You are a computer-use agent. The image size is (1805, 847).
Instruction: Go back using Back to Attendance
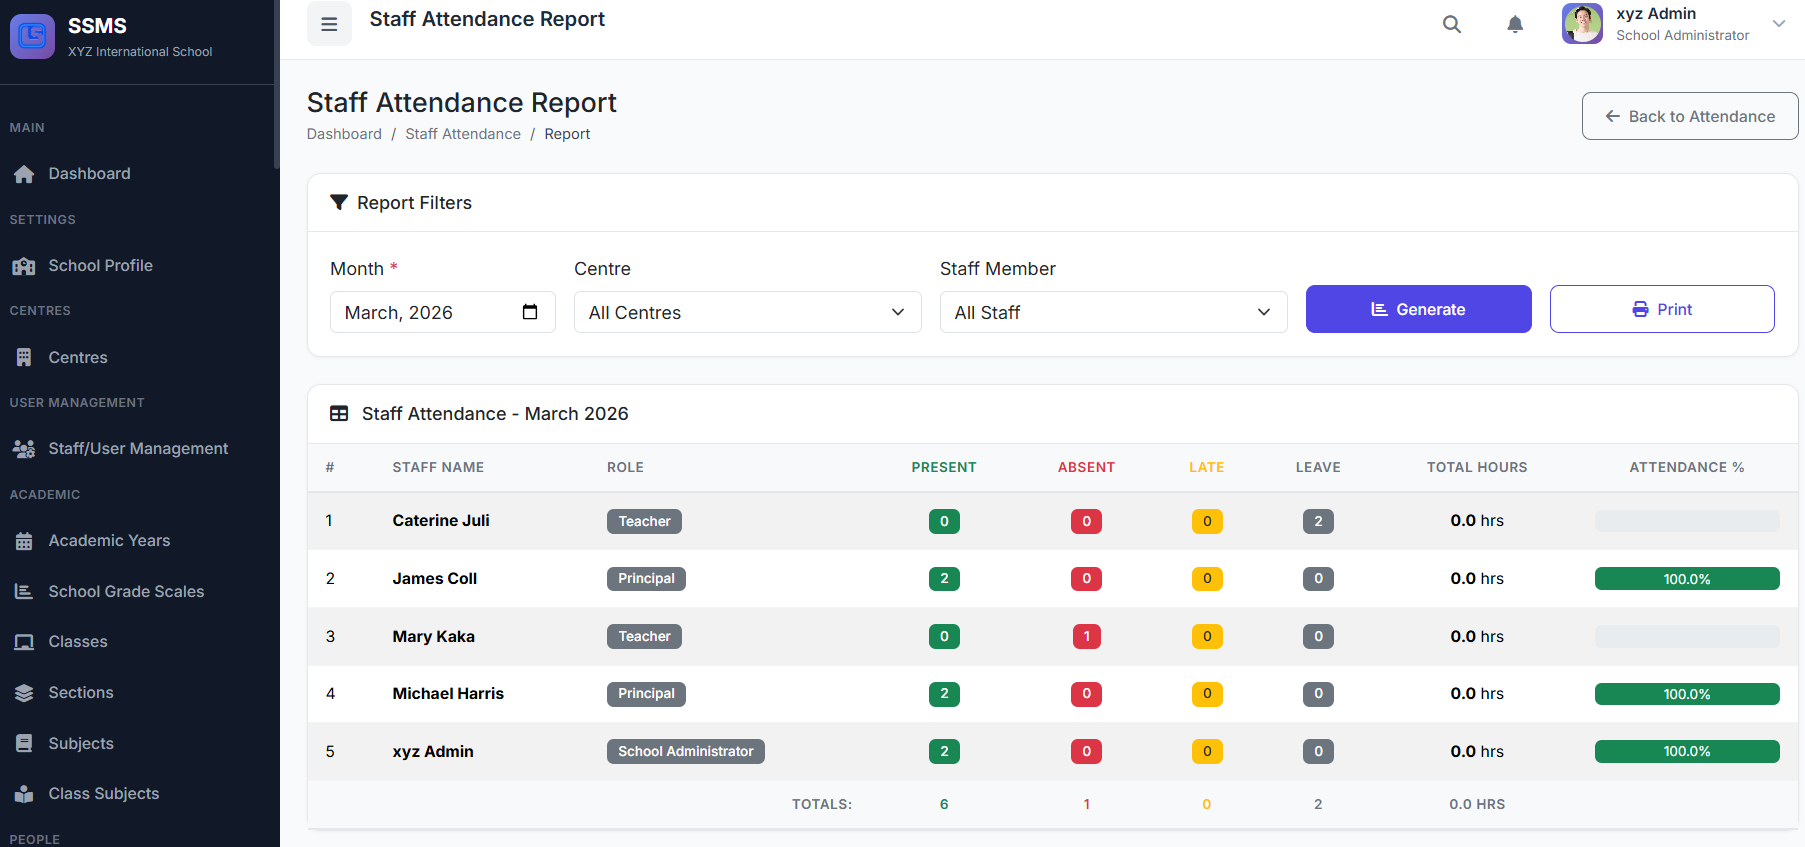point(1689,116)
